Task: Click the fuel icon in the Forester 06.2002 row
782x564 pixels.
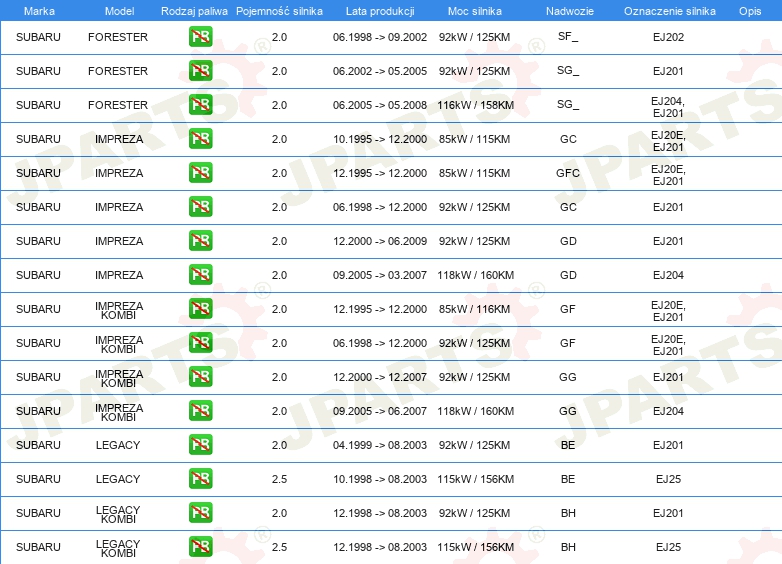Action: tap(200, 71)
